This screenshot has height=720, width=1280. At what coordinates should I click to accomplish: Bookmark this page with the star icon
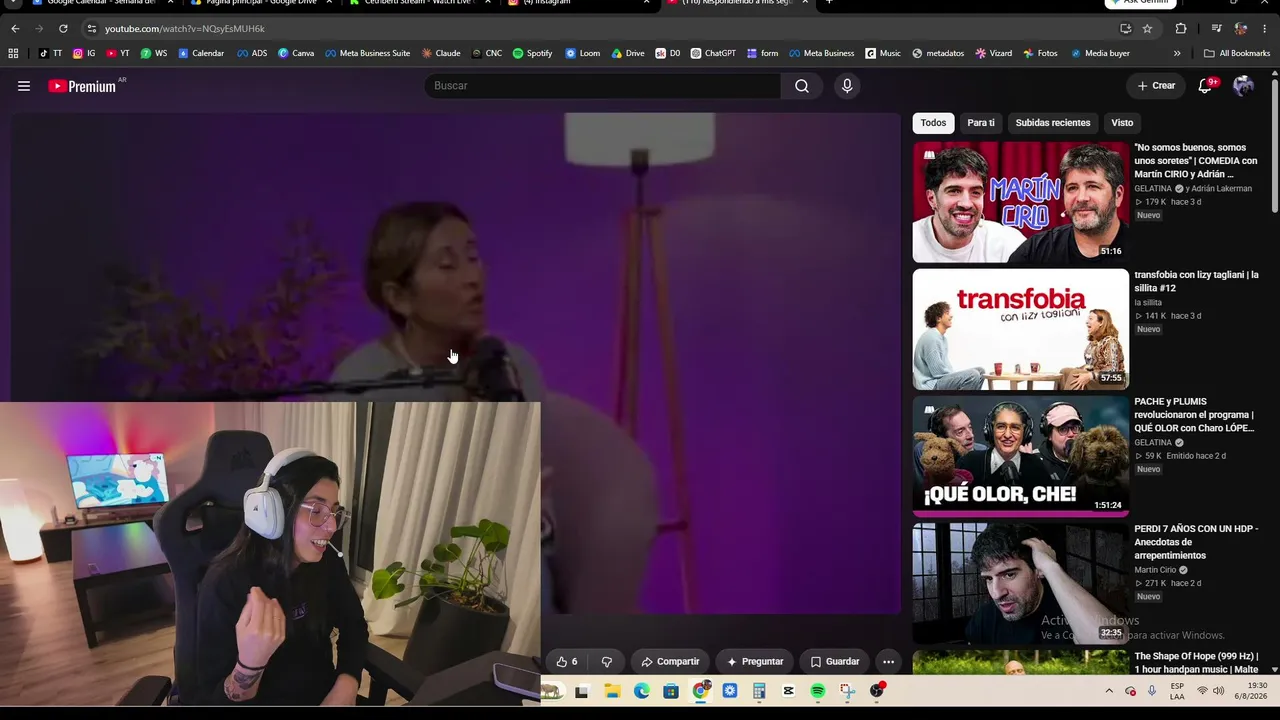pyautogui.click(x=1147, y=29)
